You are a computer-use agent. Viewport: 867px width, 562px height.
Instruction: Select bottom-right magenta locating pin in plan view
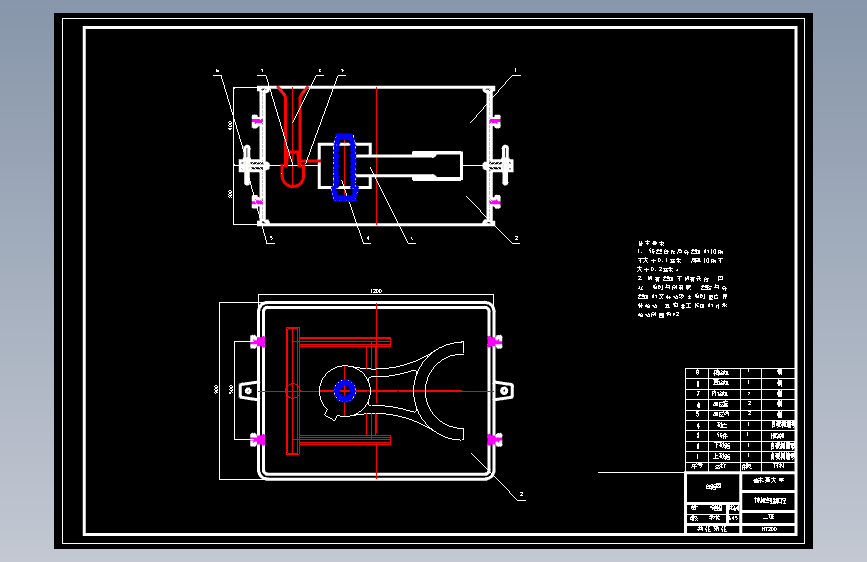tap(495, 440)
